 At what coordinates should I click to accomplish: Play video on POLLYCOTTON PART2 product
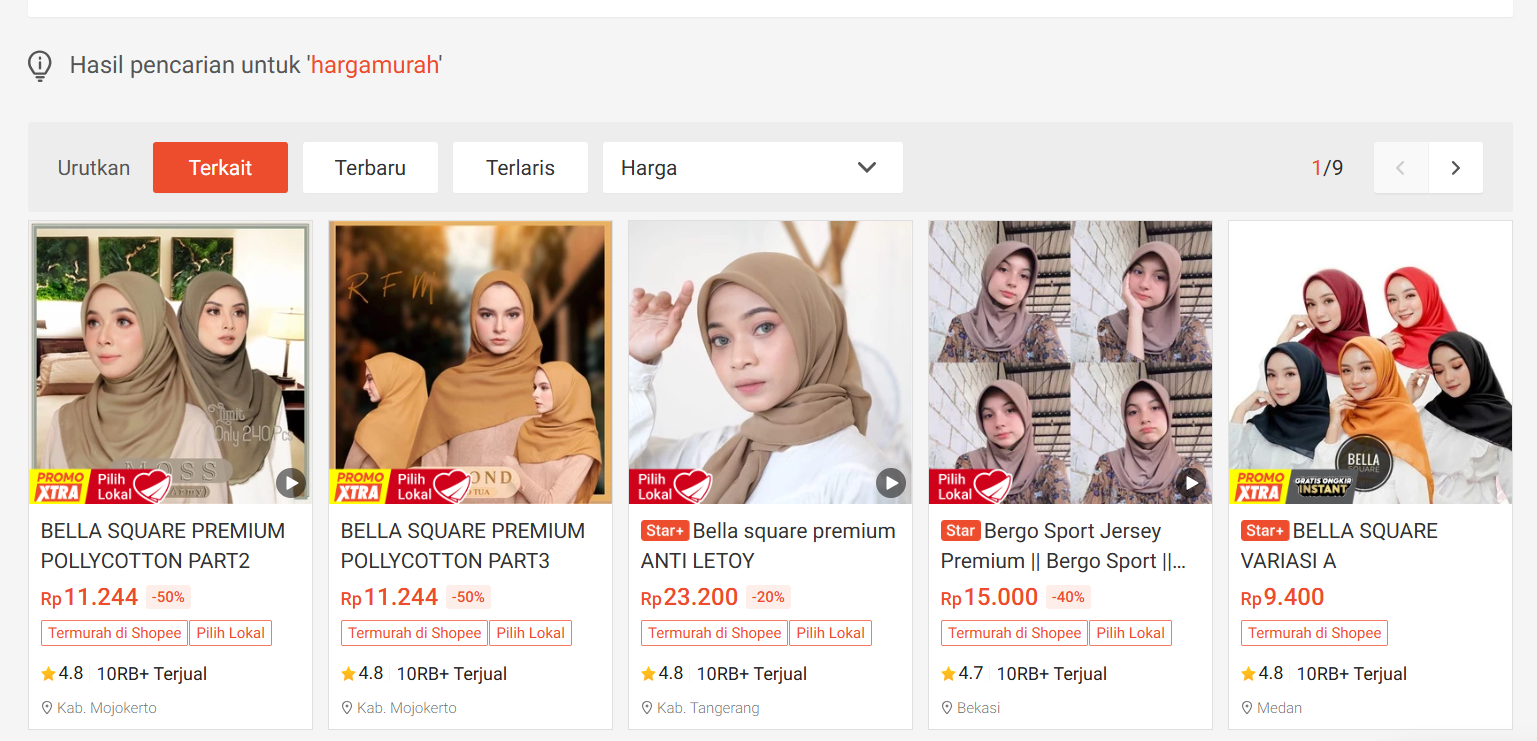click(x=291, y=483)
